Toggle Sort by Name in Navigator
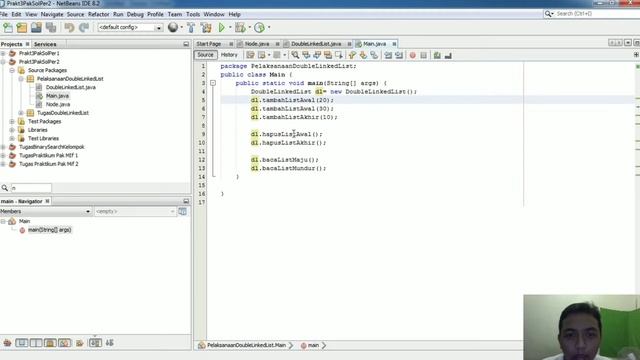The width and height of the screenshot is (640, 360). pyautogui.click(x=95, y=343)
